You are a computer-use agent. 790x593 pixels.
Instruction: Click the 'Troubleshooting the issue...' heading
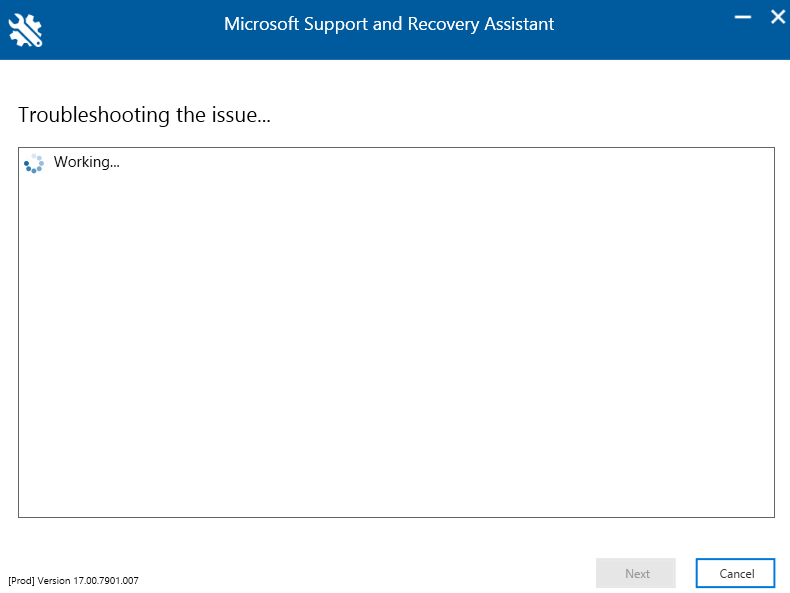point(145,115)
